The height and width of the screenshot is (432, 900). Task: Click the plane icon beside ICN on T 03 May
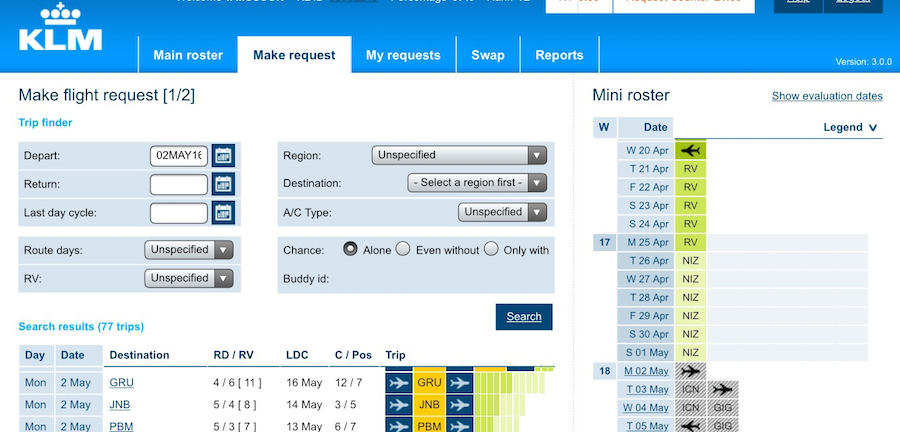(x=723, y=390)
